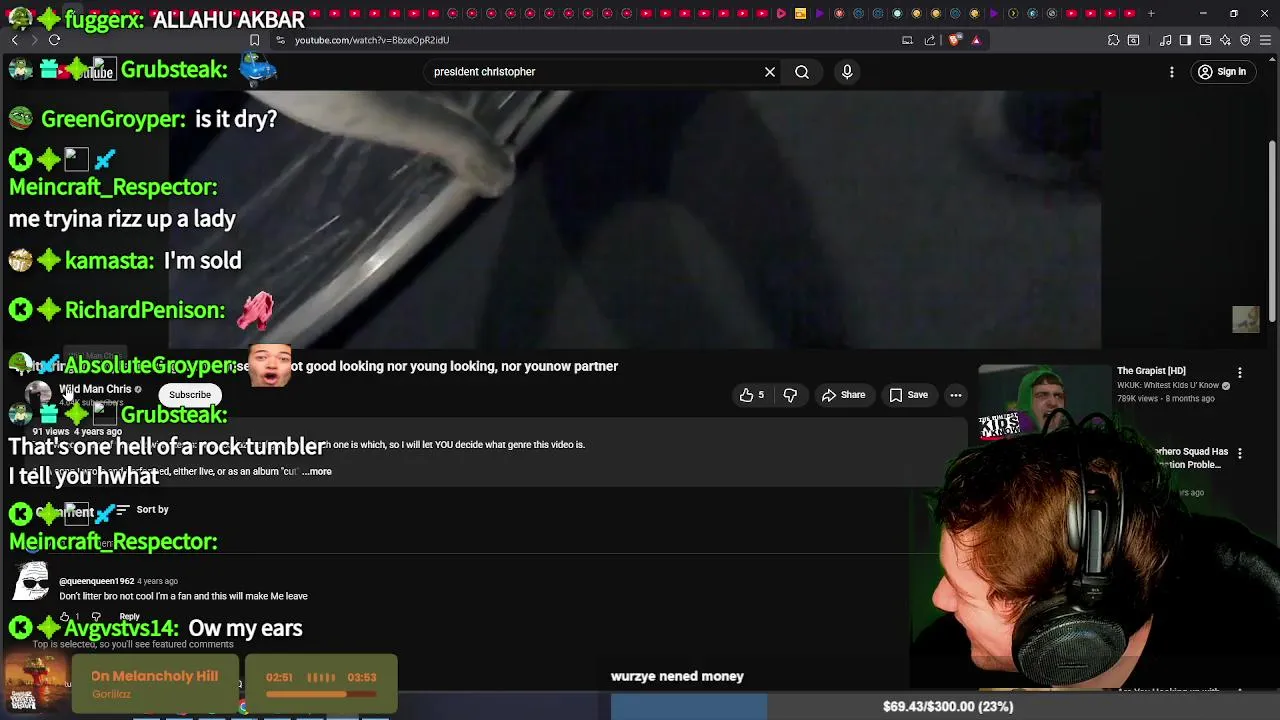Reply to the queenqueen1962 comment

[130, 617]
